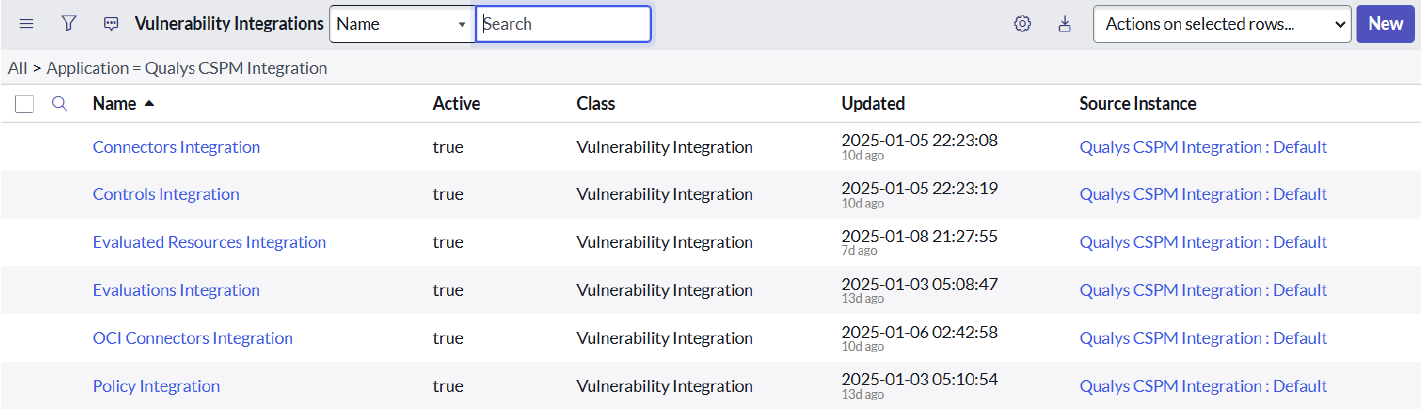
Task: Toggle column search magnifier icon
Action: coord(59,103)
